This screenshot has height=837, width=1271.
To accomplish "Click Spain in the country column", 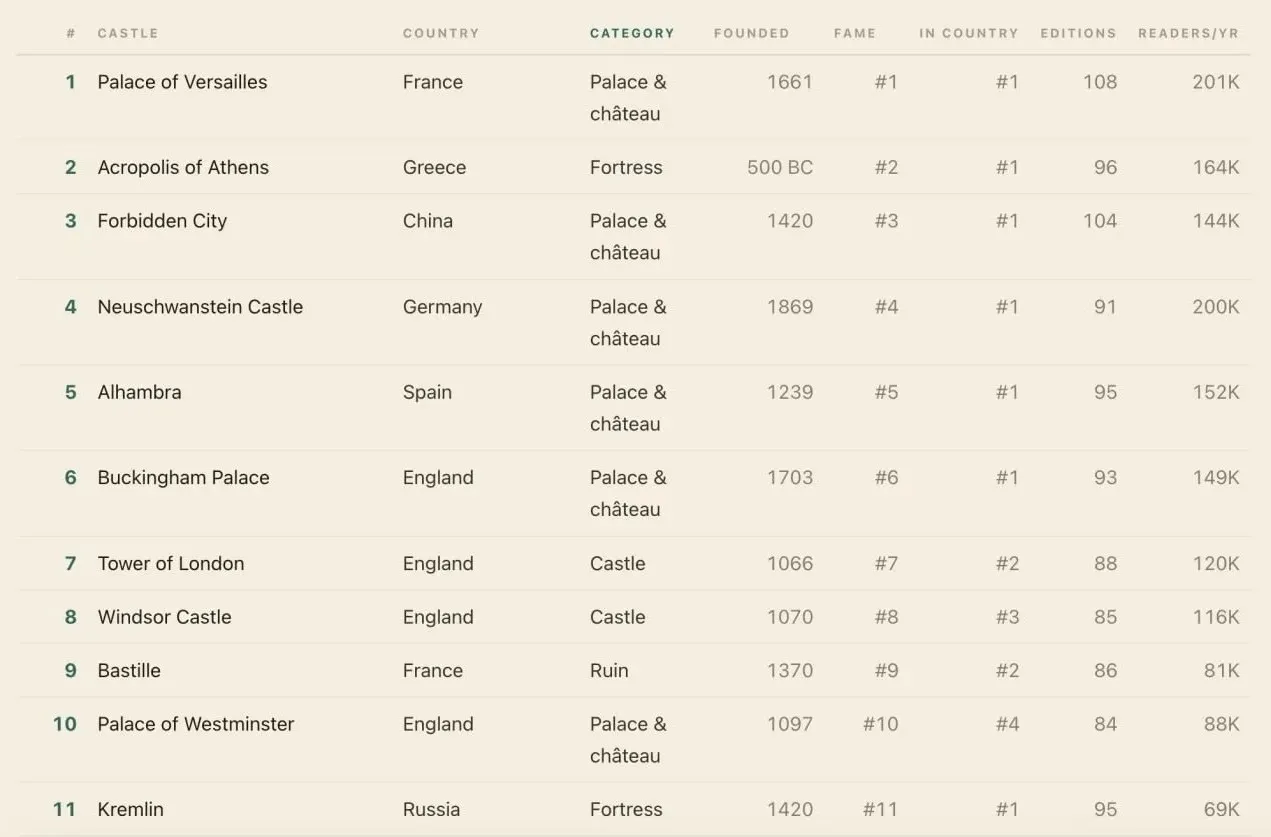I will click(x=427, y=392).
